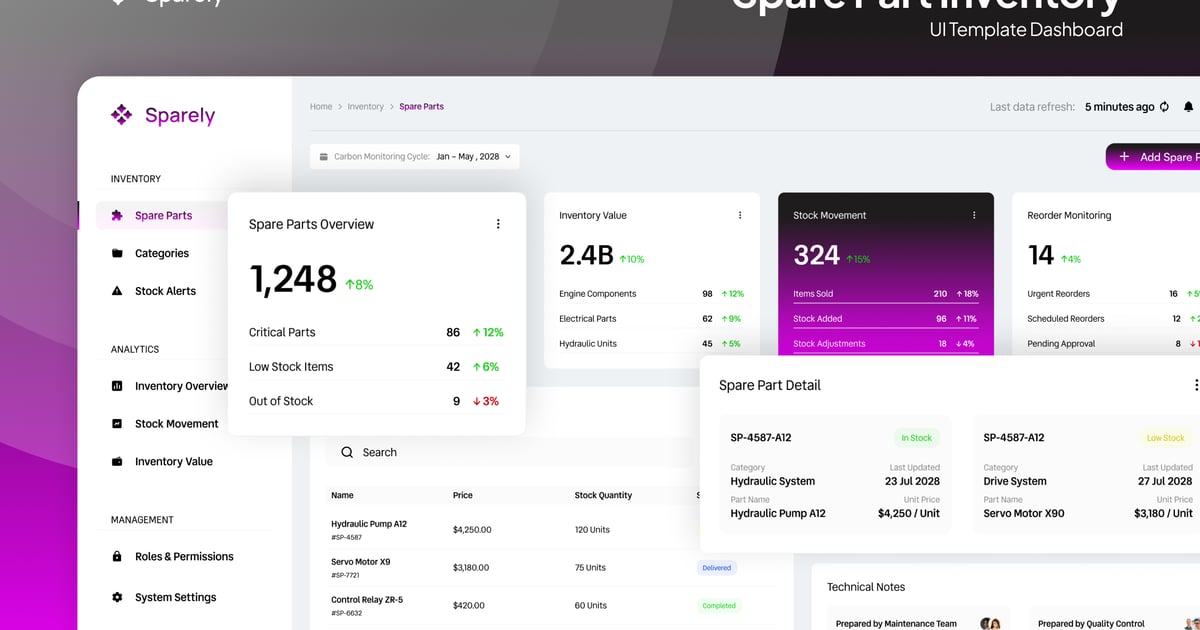Click the Categories folder icon

click(117, 253)
